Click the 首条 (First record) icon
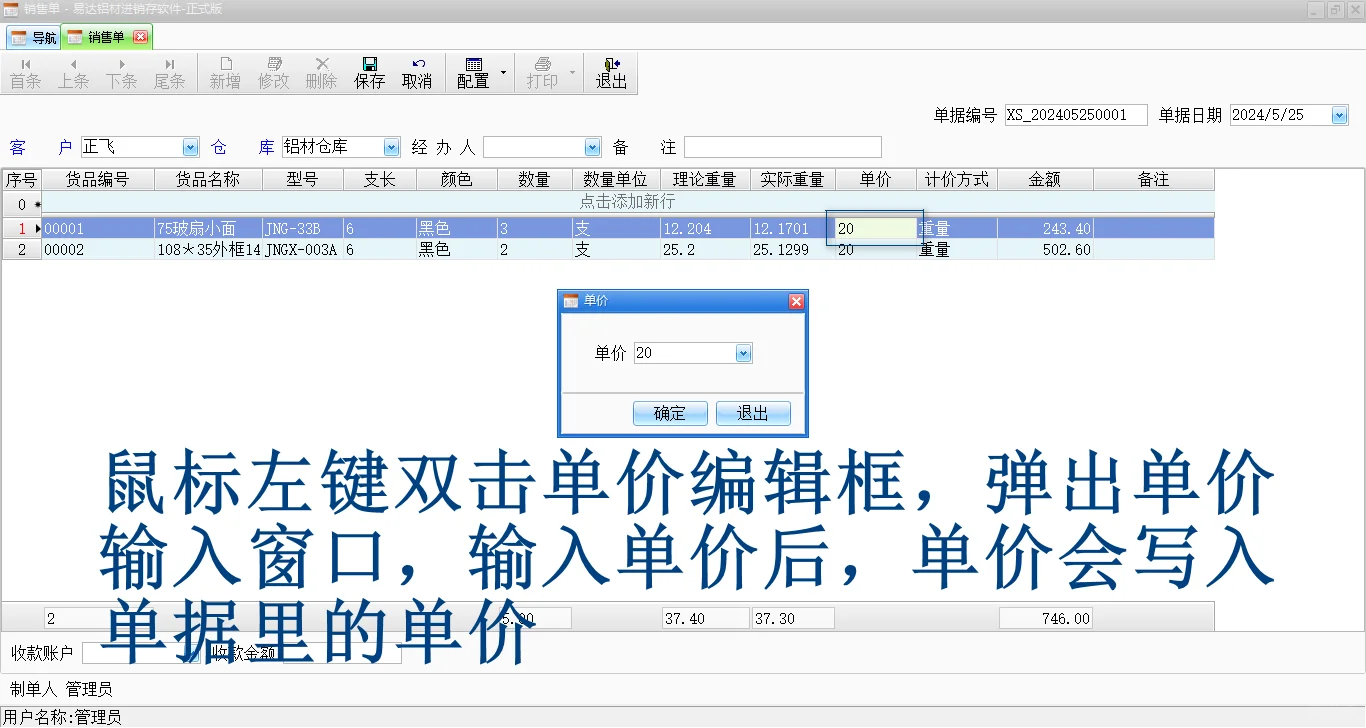The width and height of the screenshot is (1366, 728). pyautogui.click(x=25, y=72)
